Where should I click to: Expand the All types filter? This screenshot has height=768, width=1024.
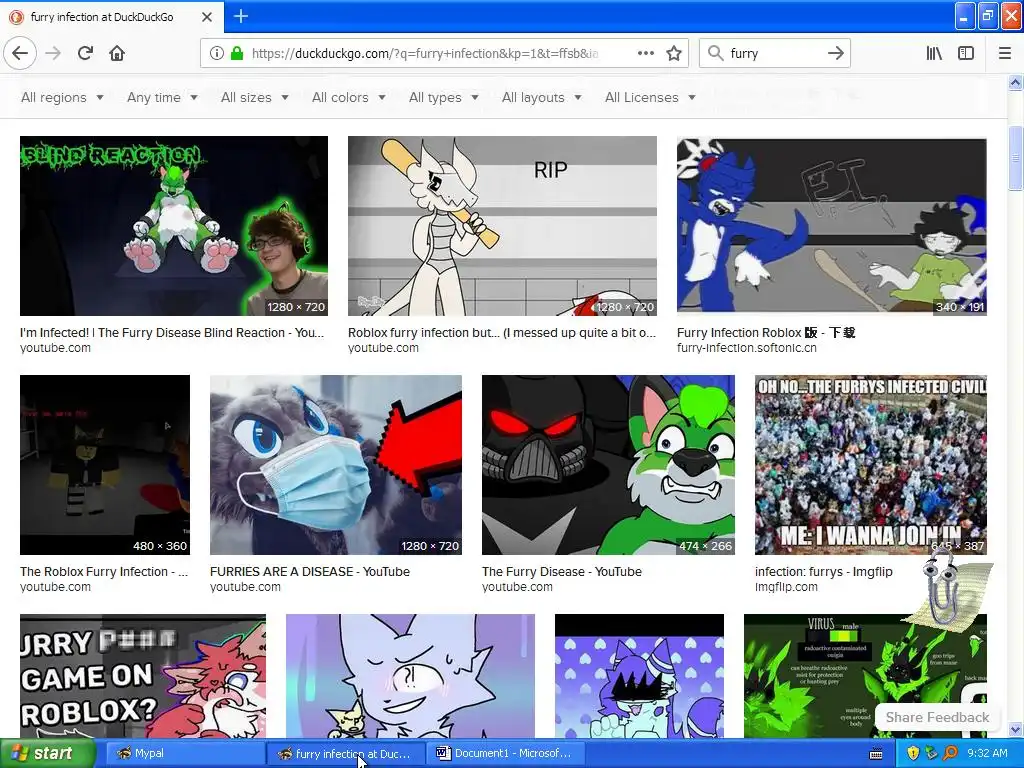443,97
